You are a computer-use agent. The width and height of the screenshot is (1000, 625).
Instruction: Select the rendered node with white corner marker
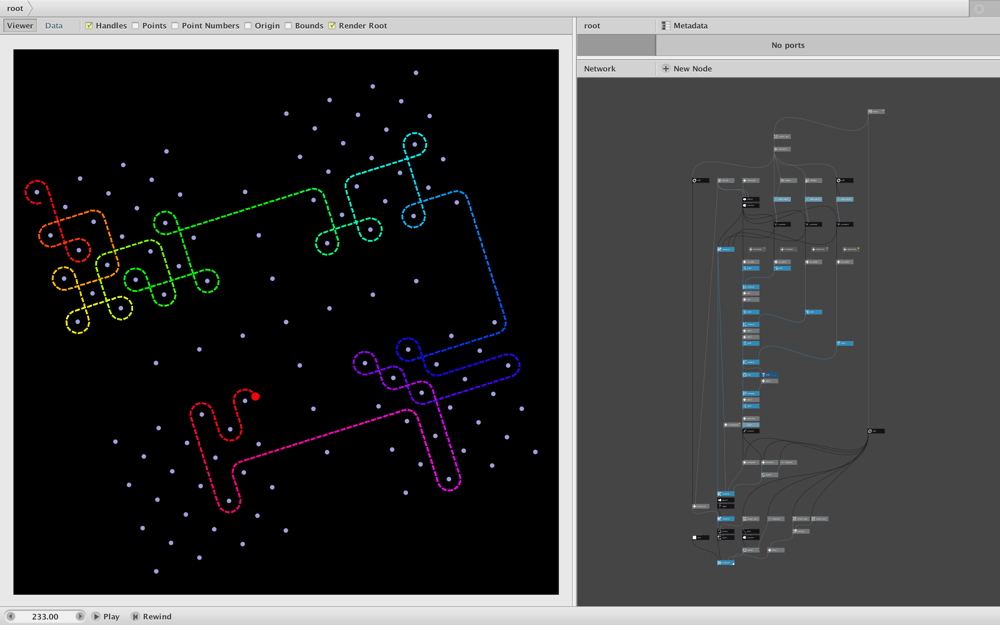[726, 562]
